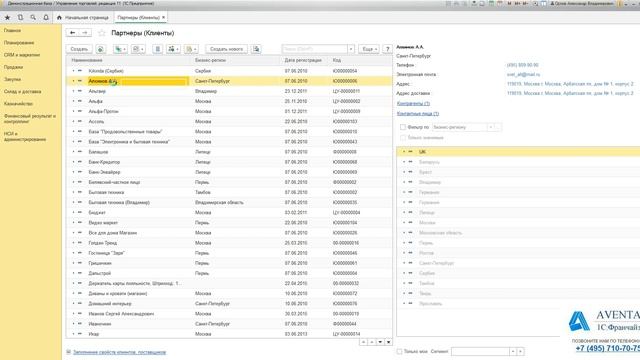The width and height of the screenshot is (640, 360).
Task: Click the search magnifier in the top panel
Action: pos(33,18)
